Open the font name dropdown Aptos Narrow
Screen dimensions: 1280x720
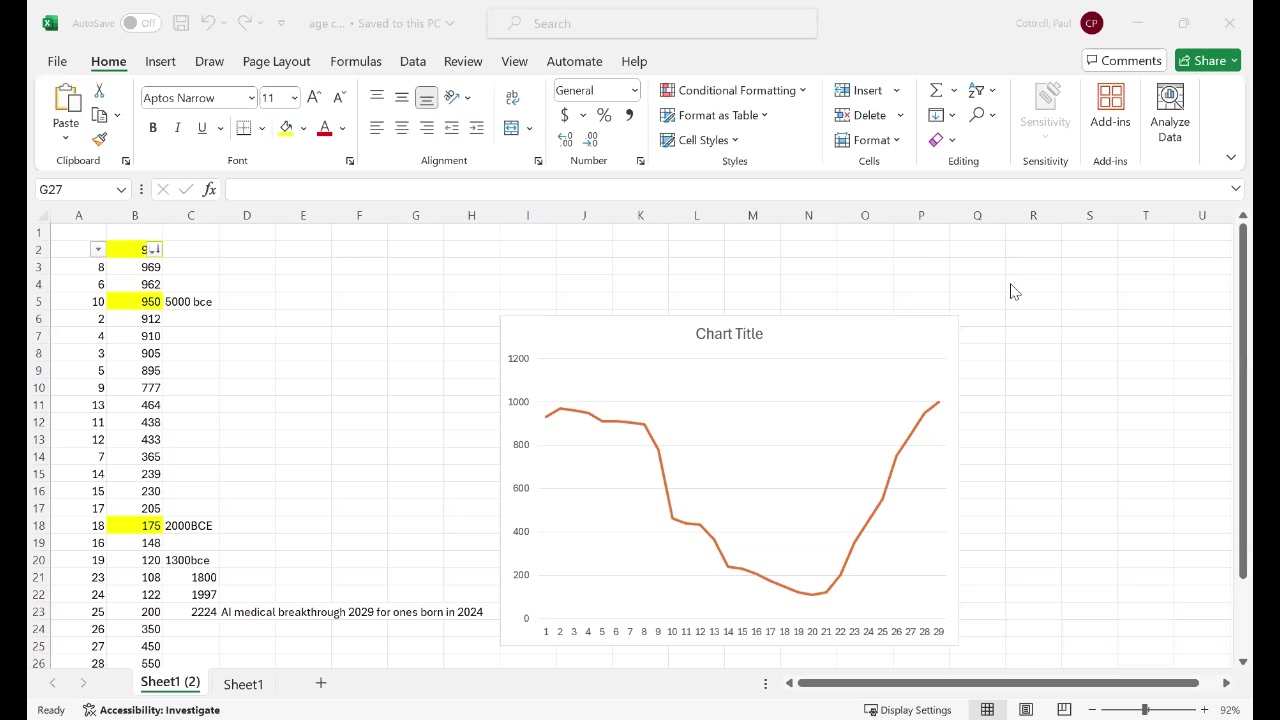pos(198,98)
